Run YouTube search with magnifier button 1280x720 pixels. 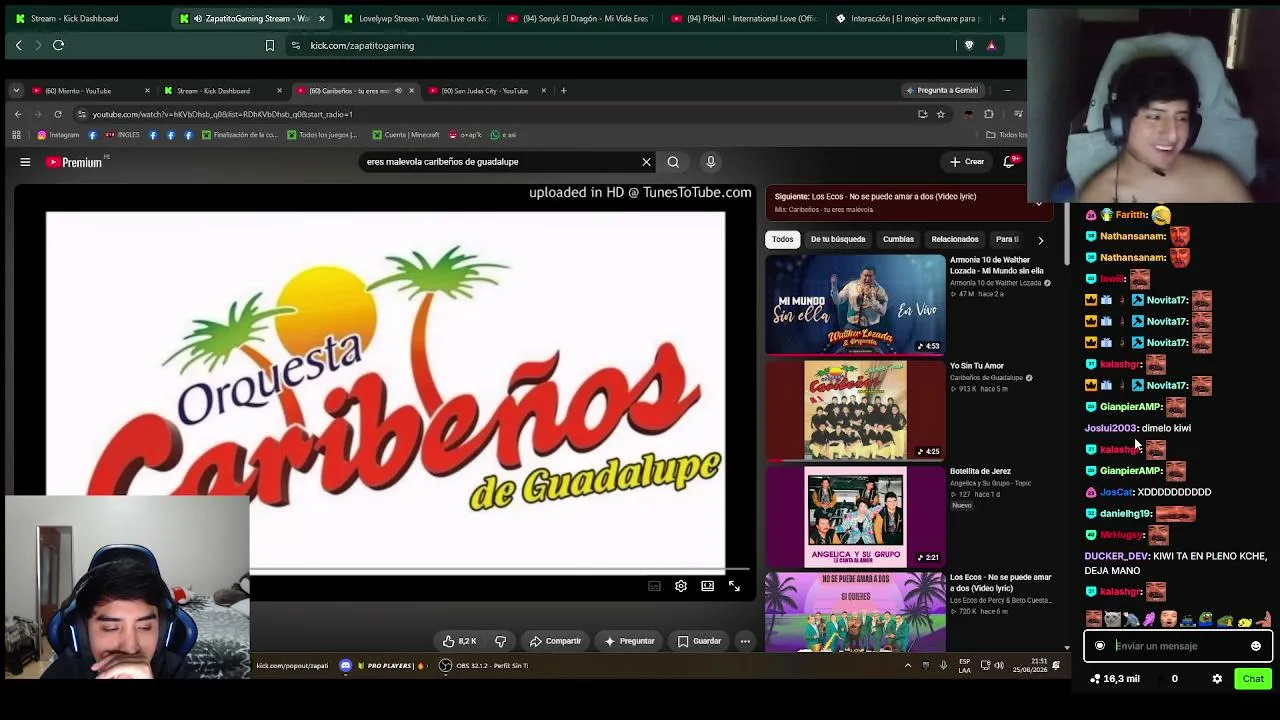673,162
